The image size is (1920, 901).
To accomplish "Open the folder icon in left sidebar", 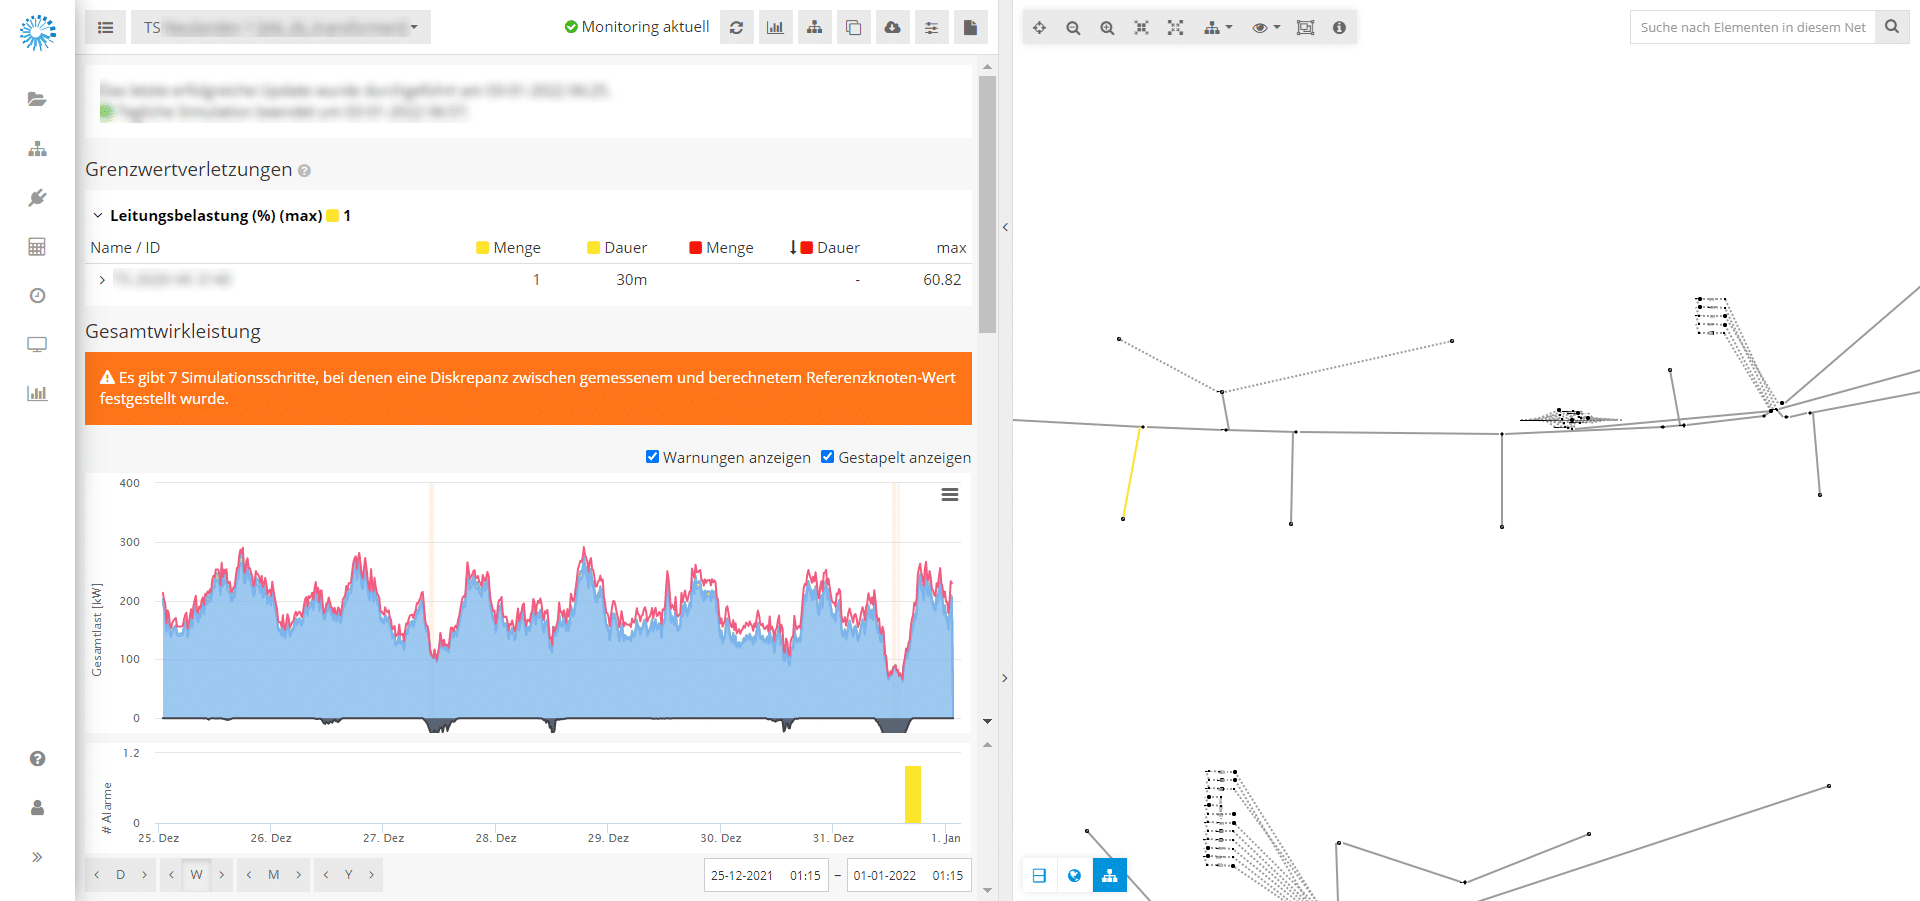I will [x=37, y=99].
